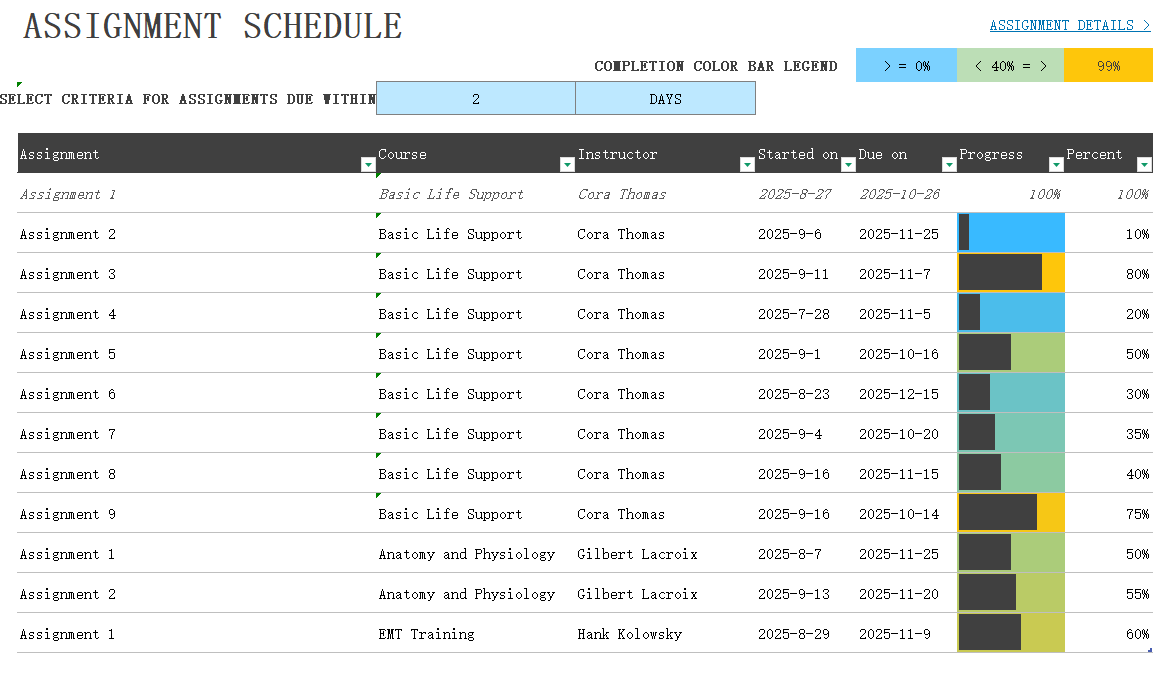Select the yellow 99% legend swatch
Viewport: 1160px width, 683px height.
[1108, 65]
